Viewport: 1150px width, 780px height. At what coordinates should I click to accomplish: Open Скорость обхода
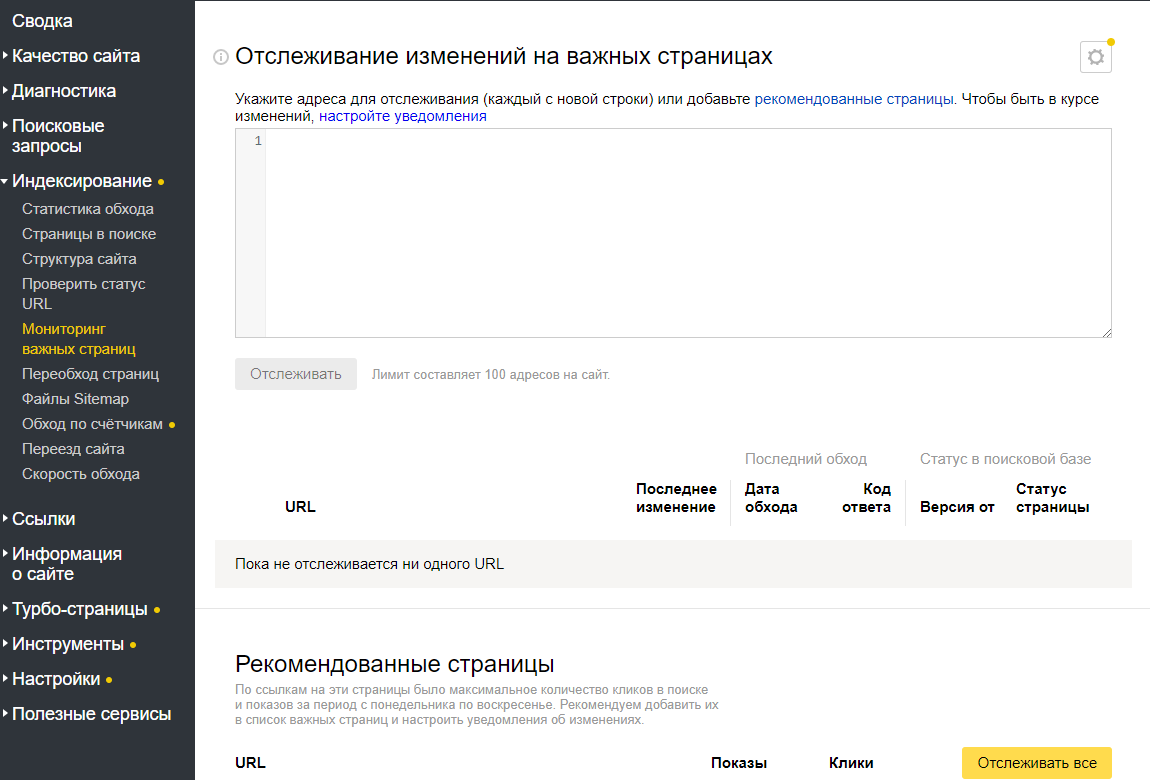click(81, 474)
